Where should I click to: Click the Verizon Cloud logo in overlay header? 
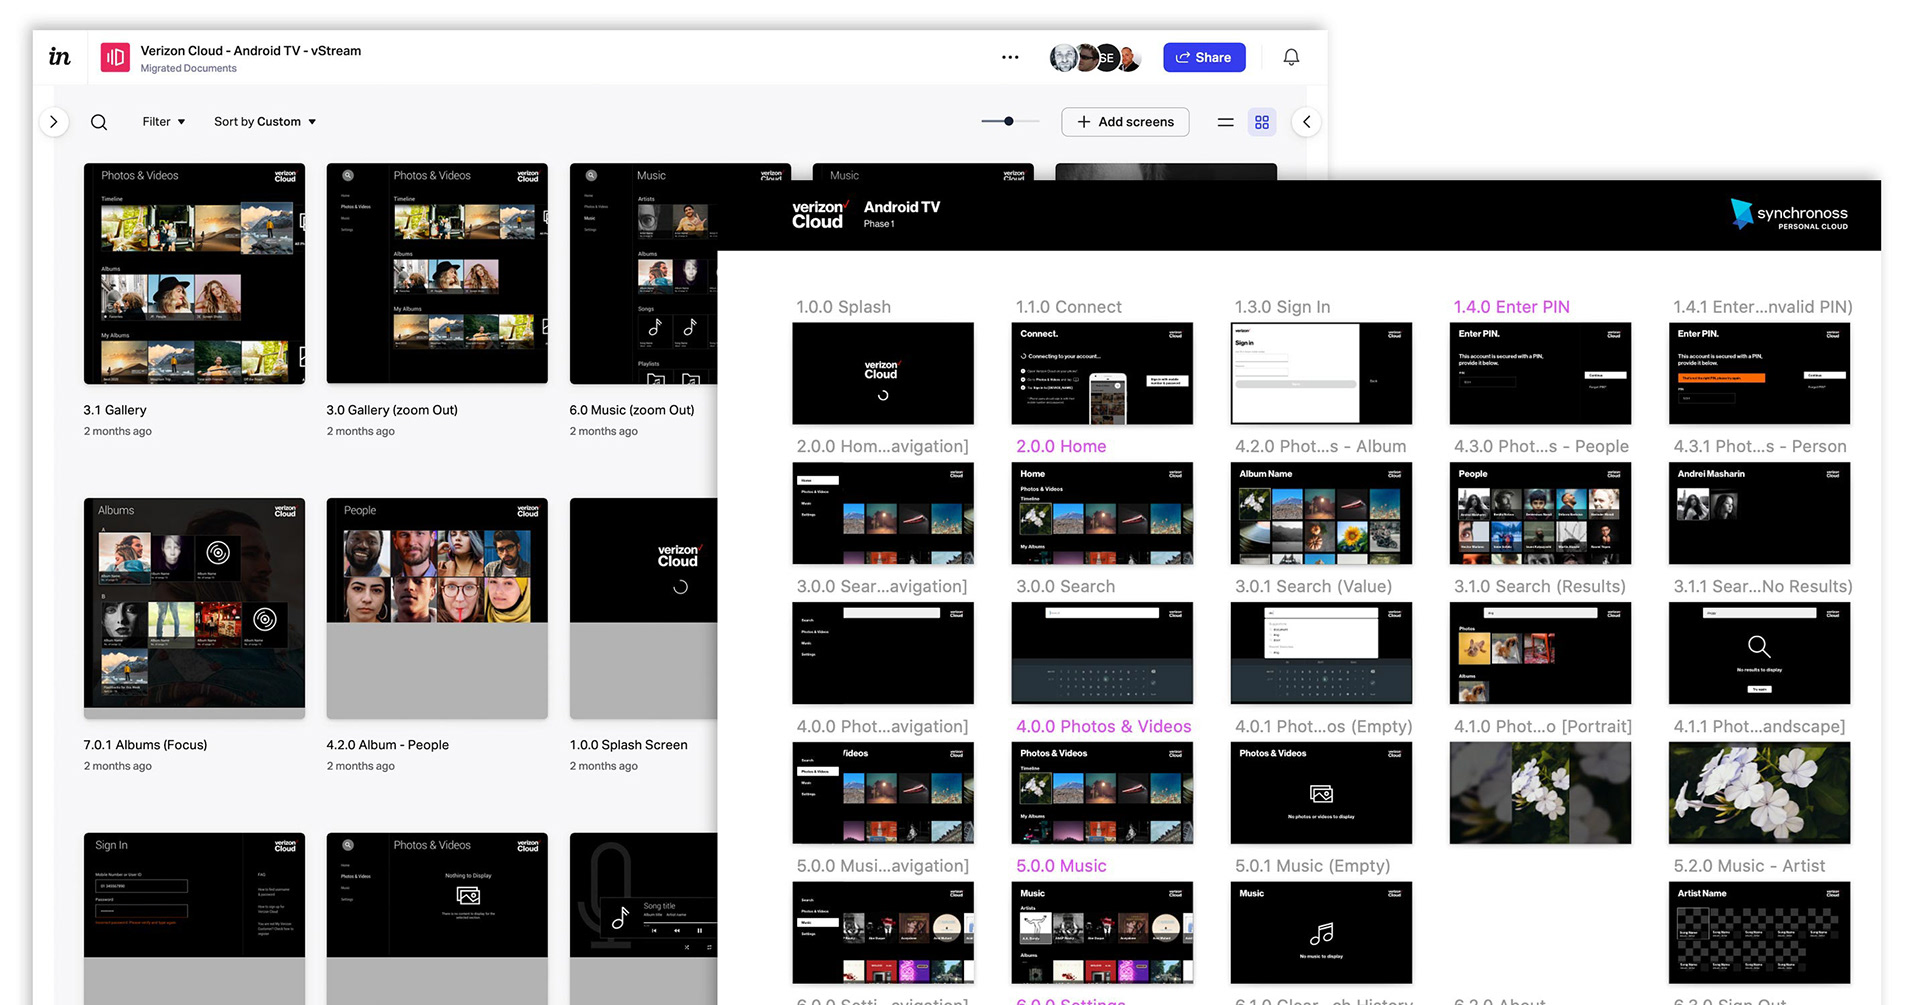[818, 214]
